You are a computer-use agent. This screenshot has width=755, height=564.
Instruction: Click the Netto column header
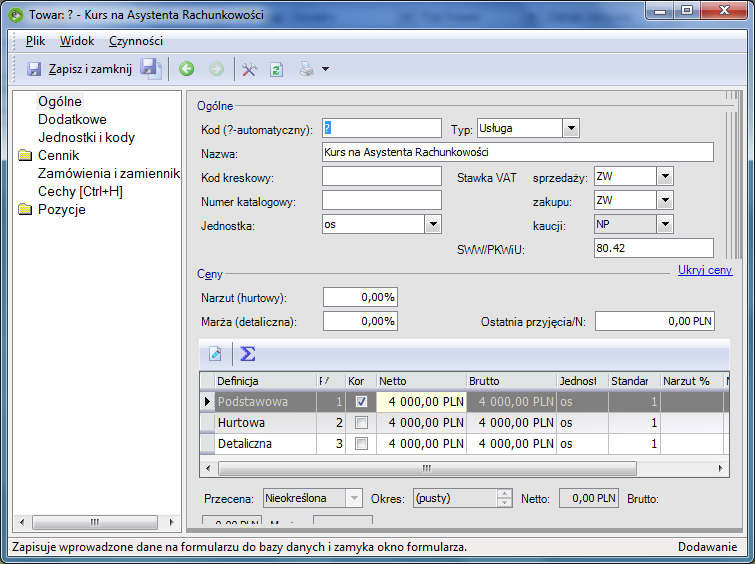coord(421,381)
